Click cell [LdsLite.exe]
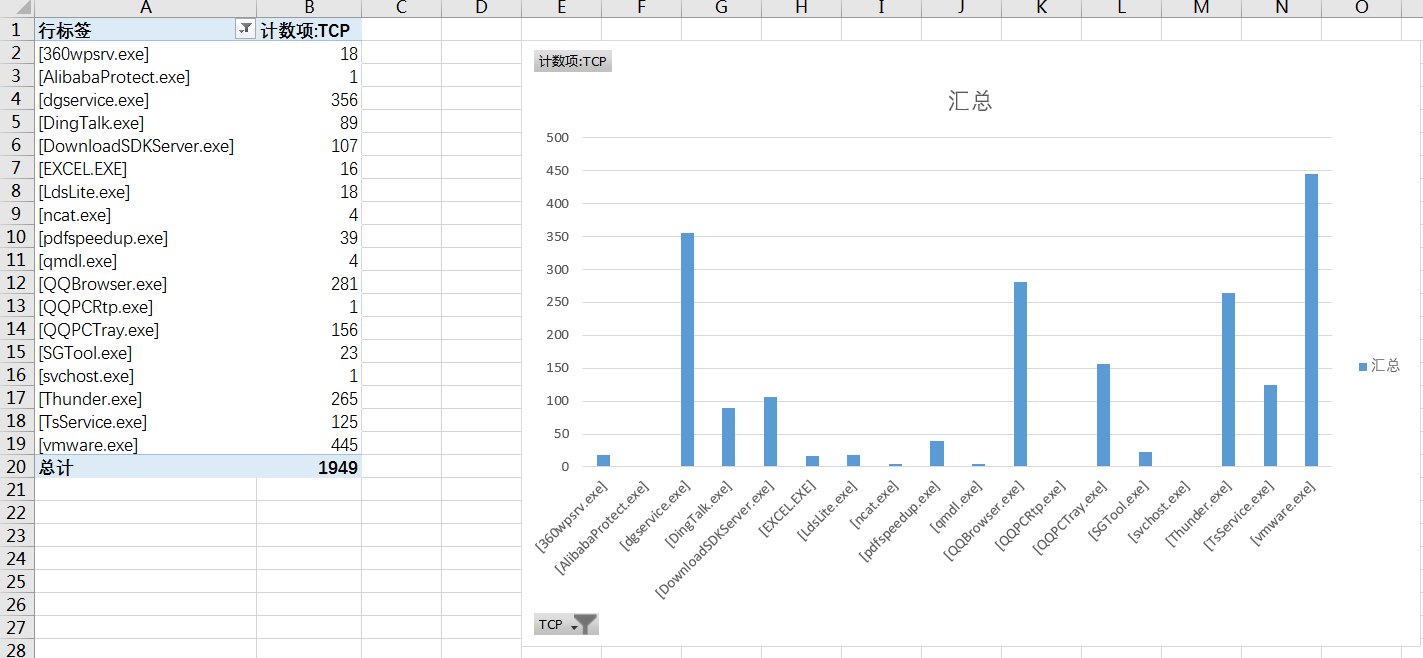The image size is (1423, 658). 145,192
